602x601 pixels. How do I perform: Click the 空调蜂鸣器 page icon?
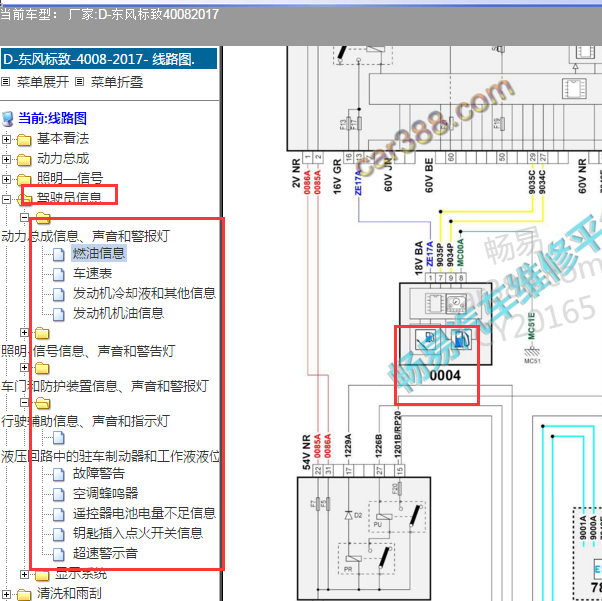point(58,494)
